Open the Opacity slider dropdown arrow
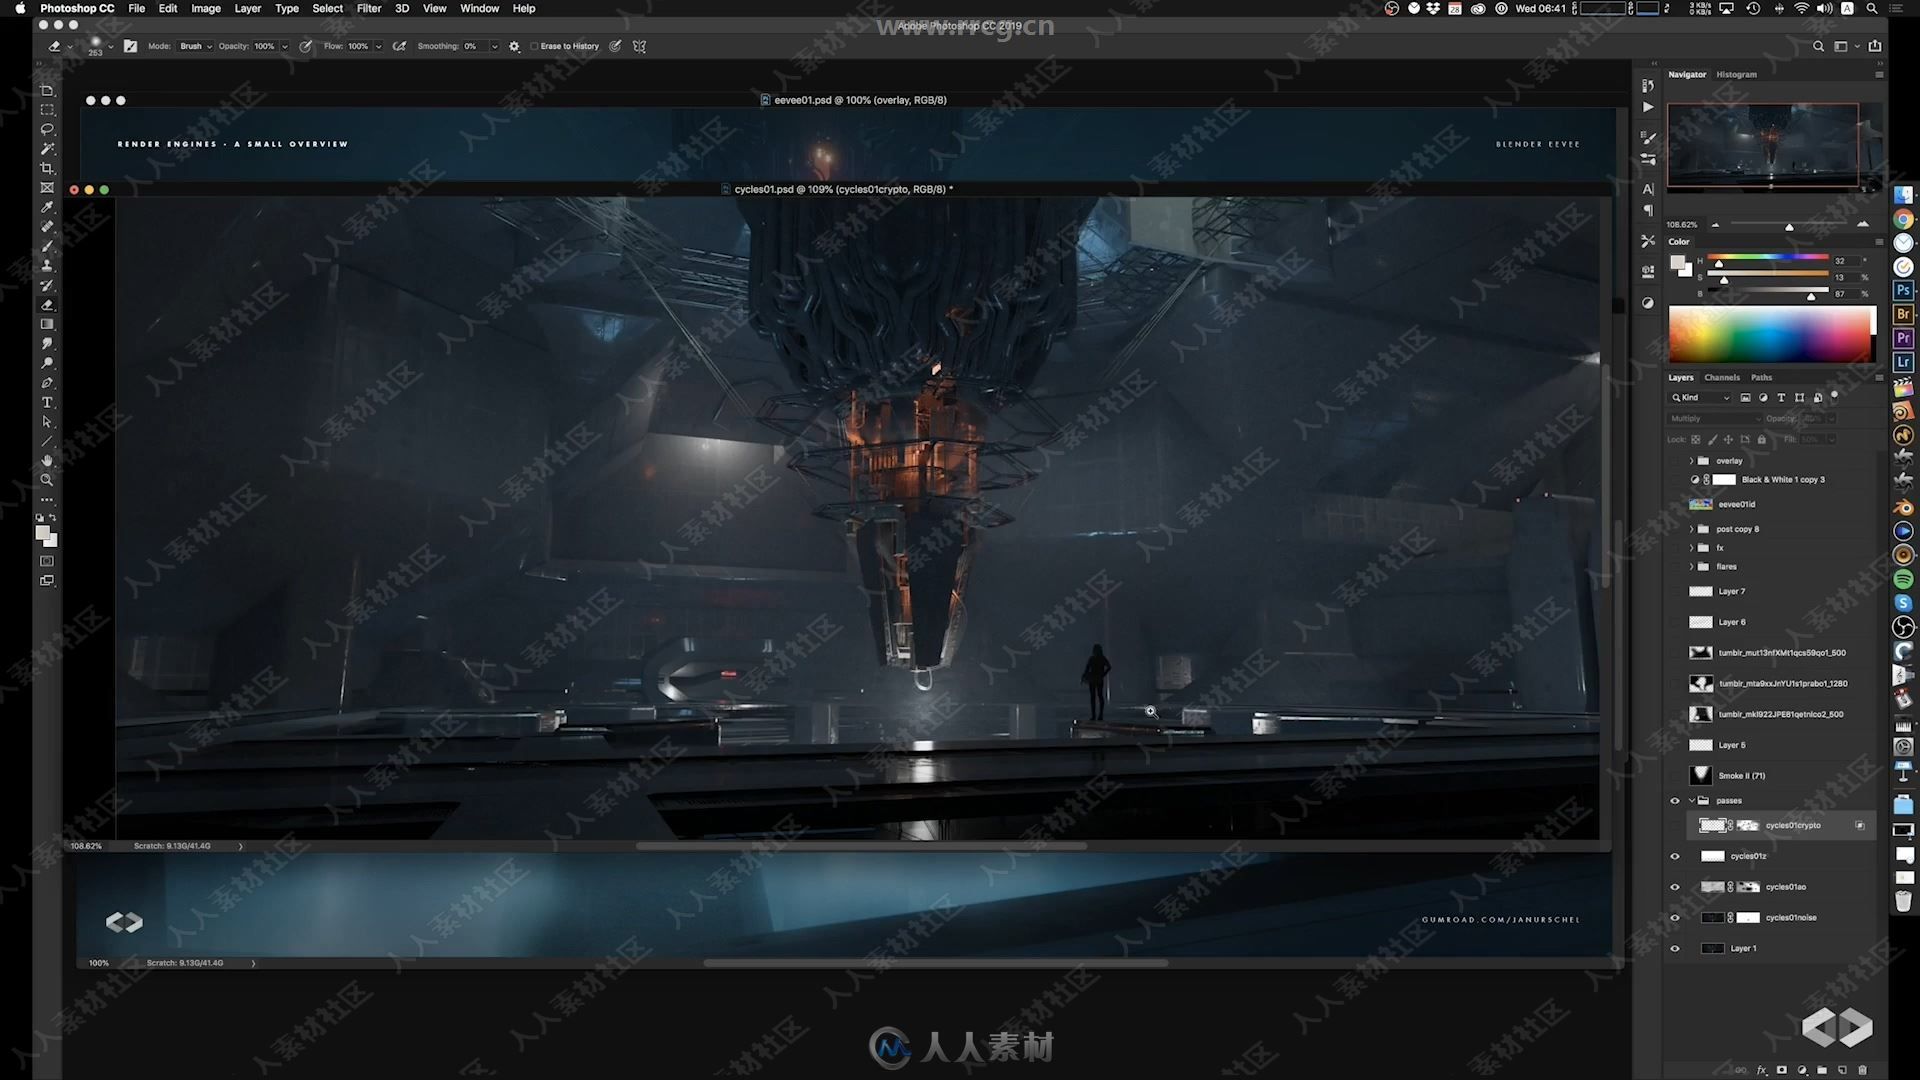 tap(285, 46)
